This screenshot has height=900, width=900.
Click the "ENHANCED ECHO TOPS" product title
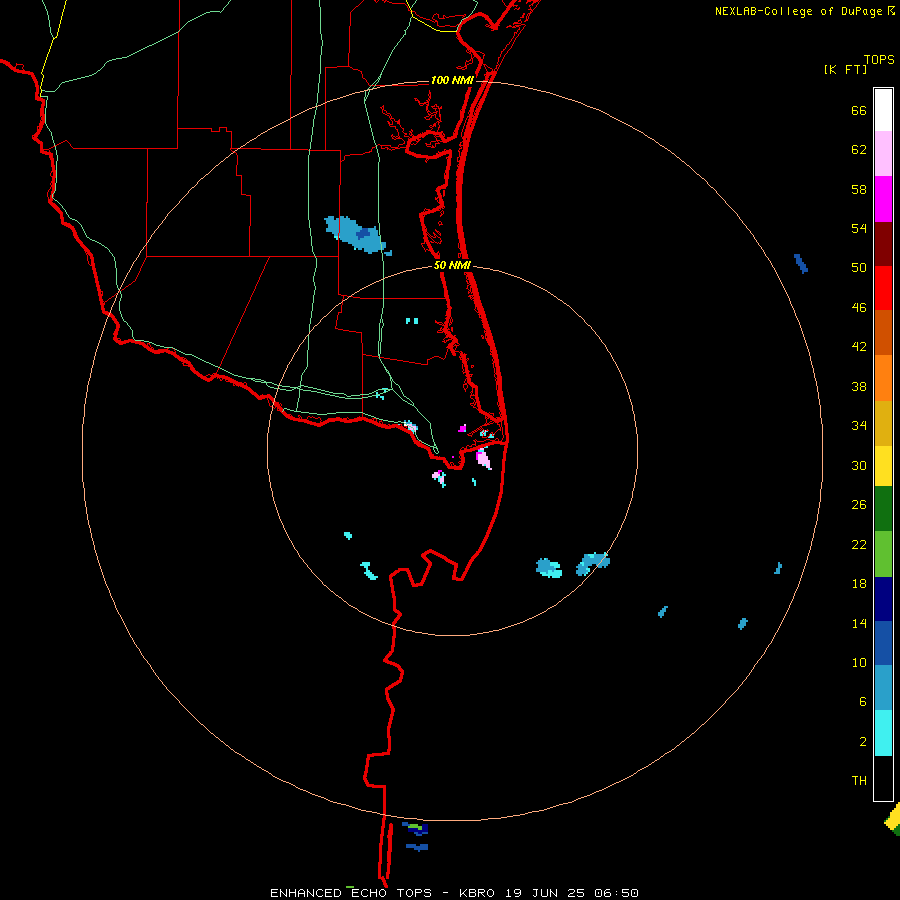351,893
